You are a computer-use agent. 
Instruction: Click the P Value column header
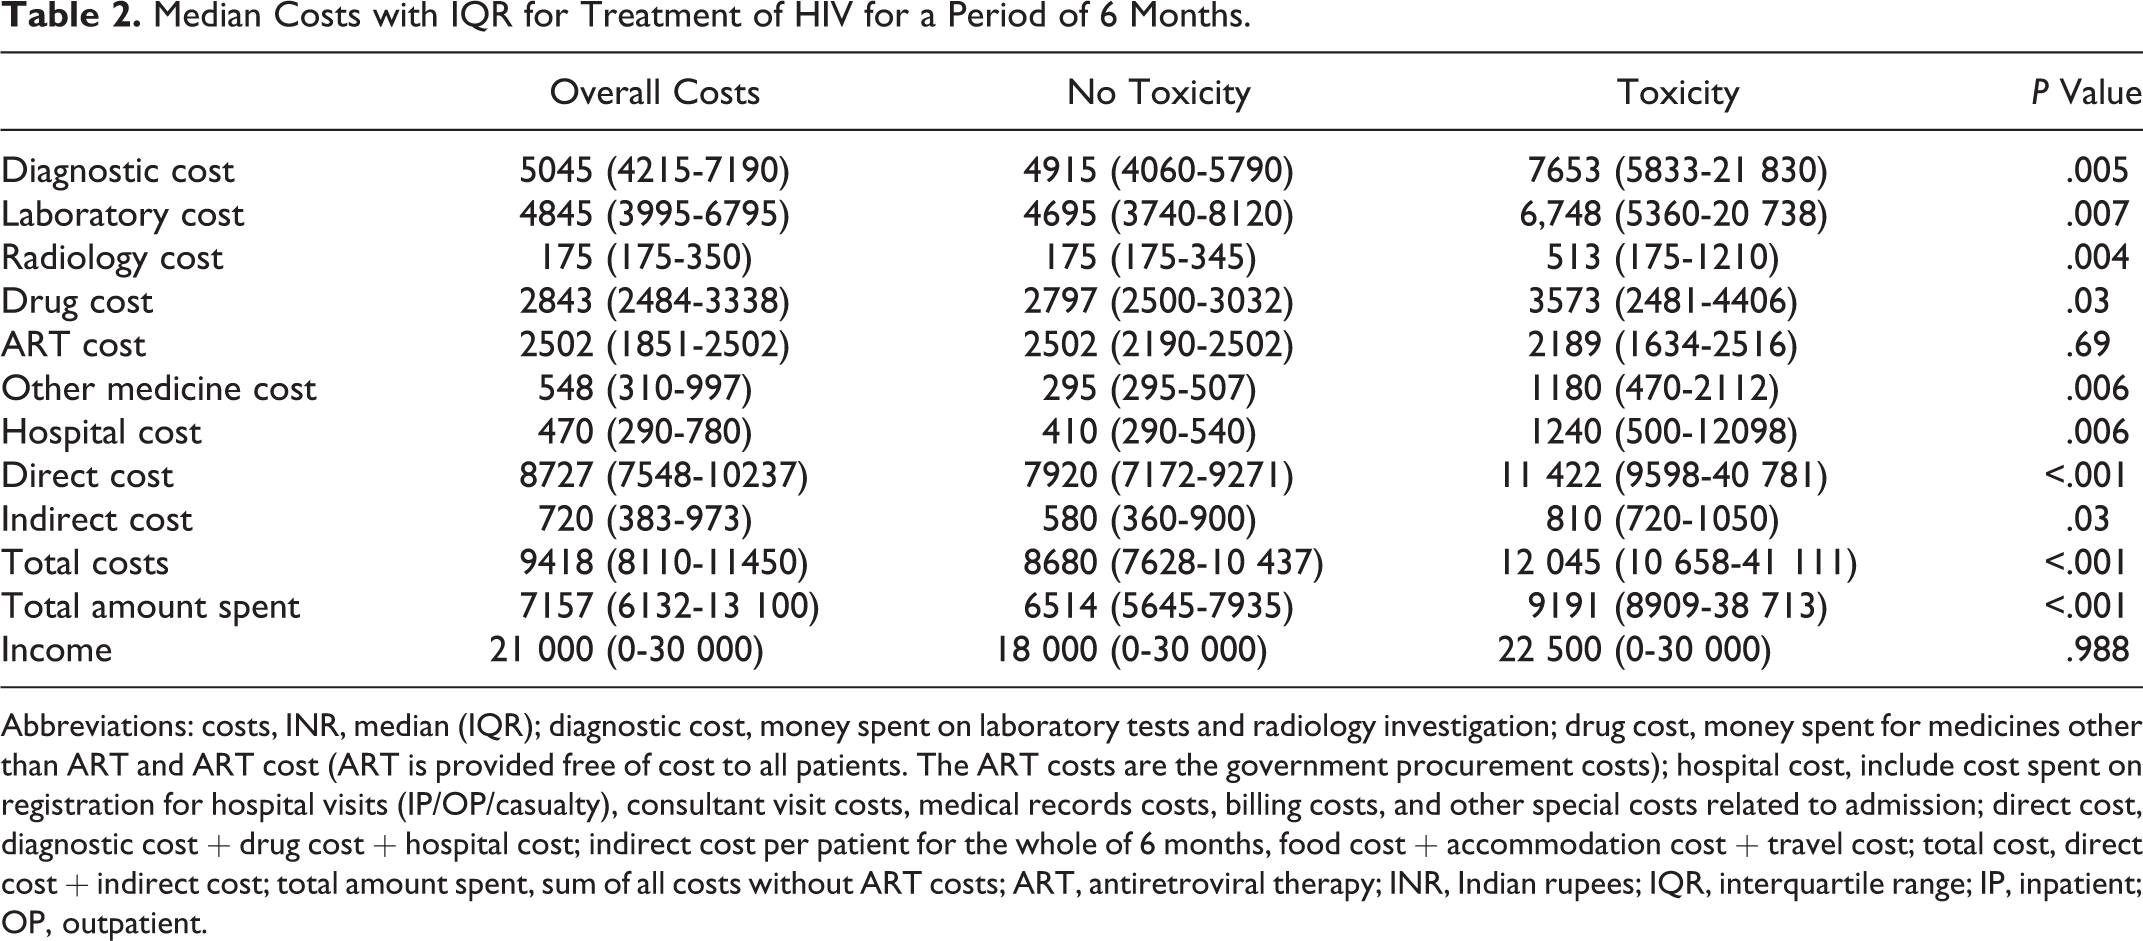pos(2086,92)
